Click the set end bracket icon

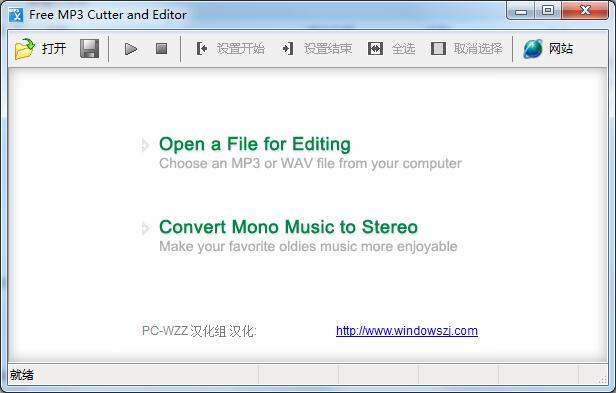click(x=288, y=49)
